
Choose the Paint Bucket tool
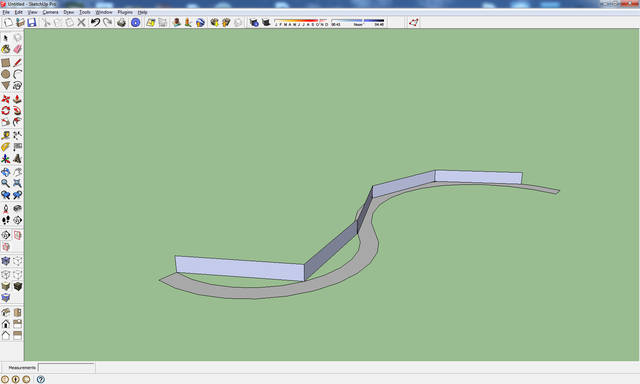pos(6,49)
